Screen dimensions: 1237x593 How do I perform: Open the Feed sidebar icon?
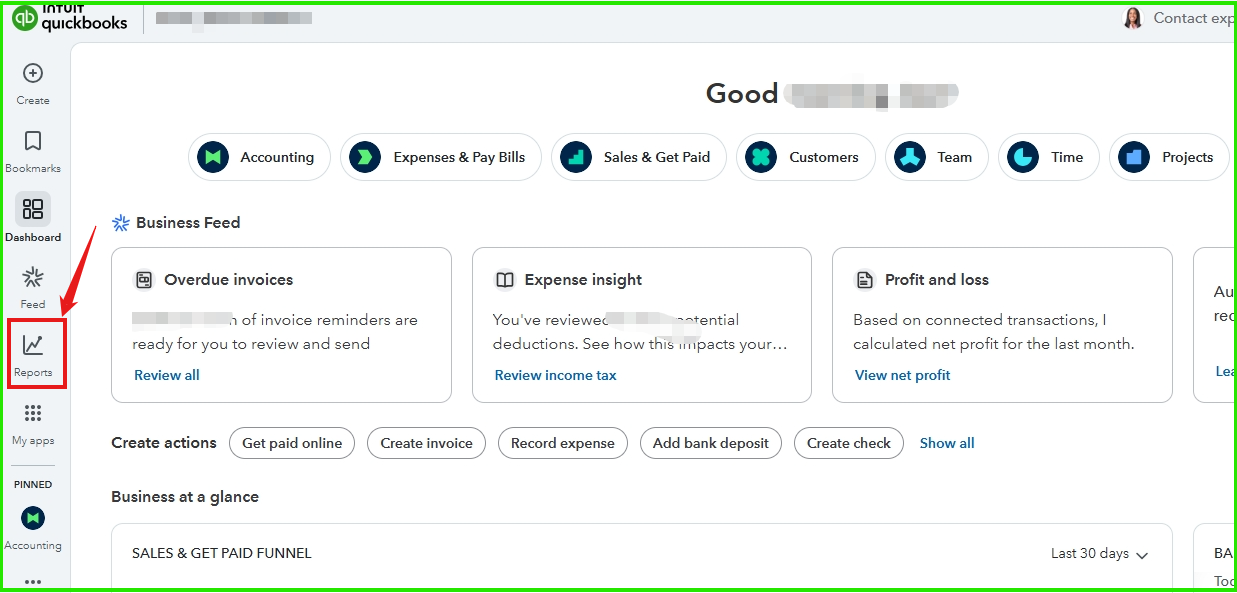33,278
